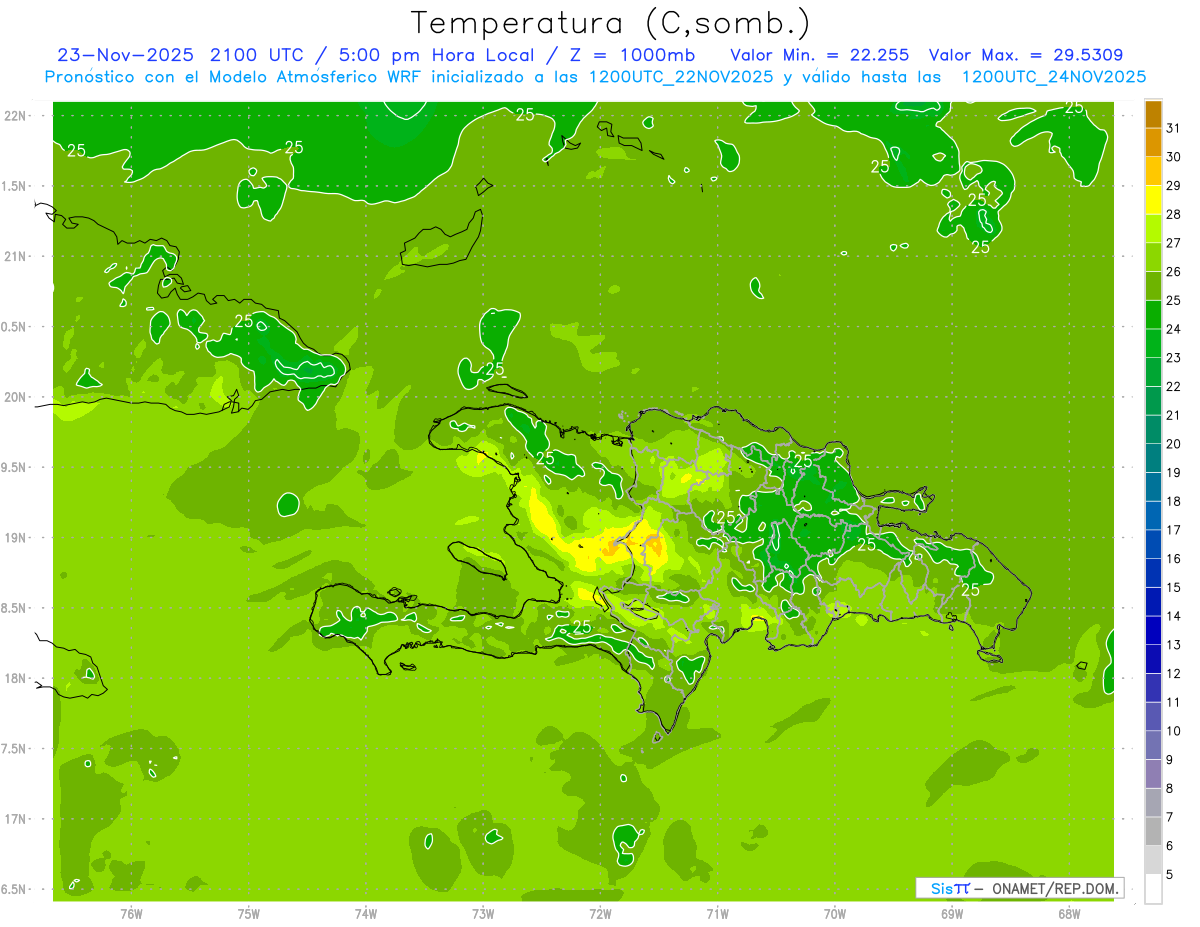Click the '17N' latitude axis label
The width and height of the screenshot is (1200, 927).
15,819
